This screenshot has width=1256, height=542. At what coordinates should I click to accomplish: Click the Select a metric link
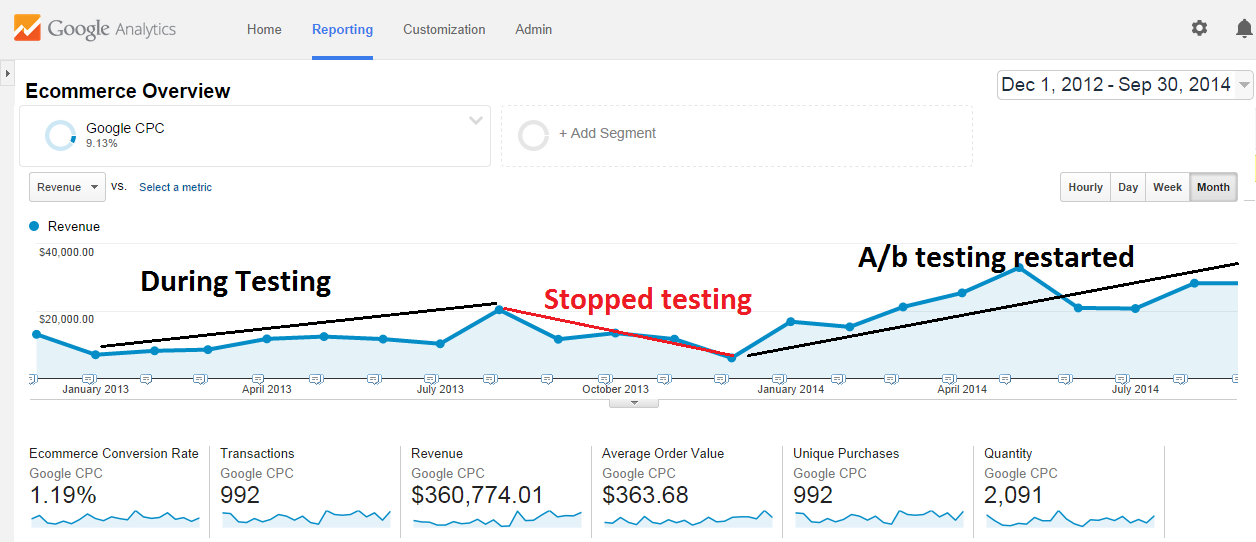[x=175, y=187]
